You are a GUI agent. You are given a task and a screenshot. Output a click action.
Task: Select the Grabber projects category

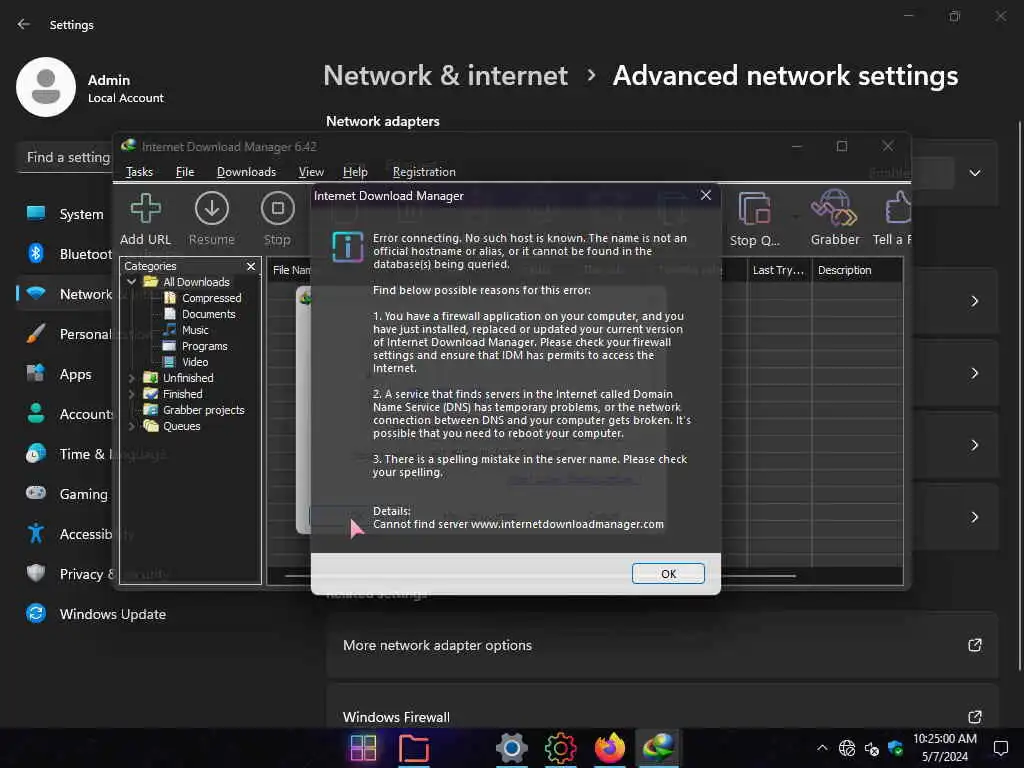pos(203,410)
